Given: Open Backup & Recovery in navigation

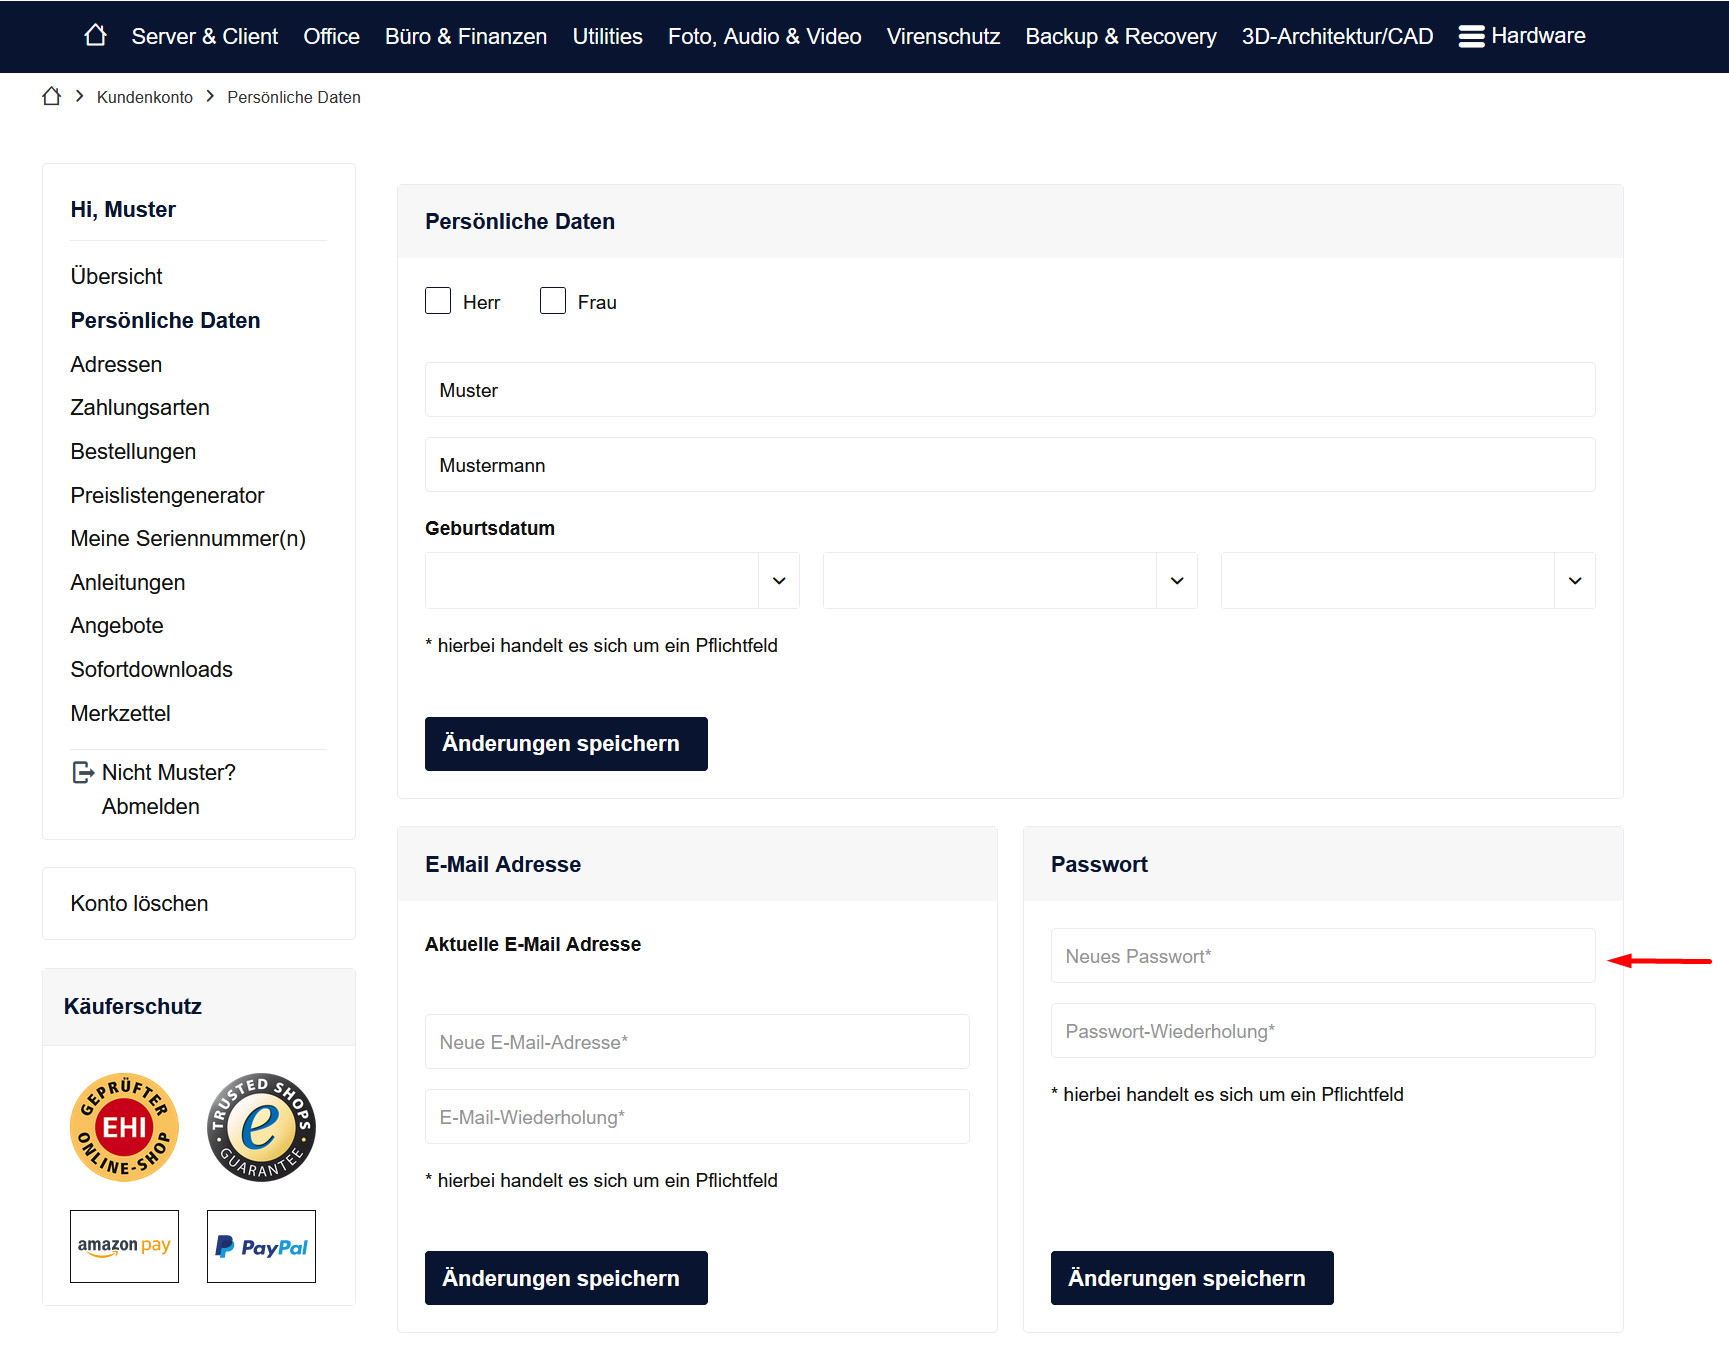Looking at the screenshot, I should point(1120,36).
